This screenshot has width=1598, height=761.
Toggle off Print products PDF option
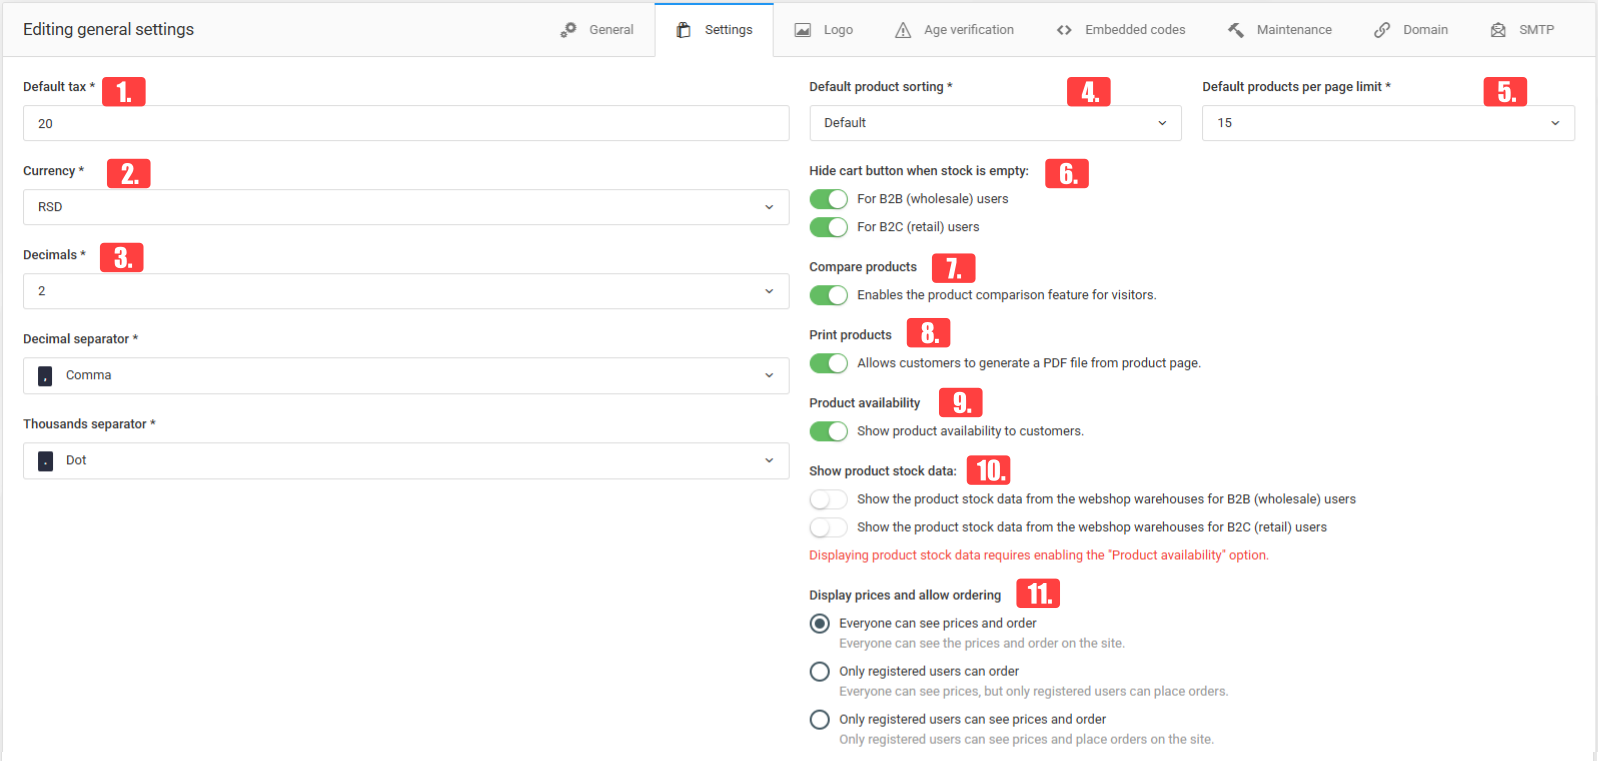tap(828, 363)
